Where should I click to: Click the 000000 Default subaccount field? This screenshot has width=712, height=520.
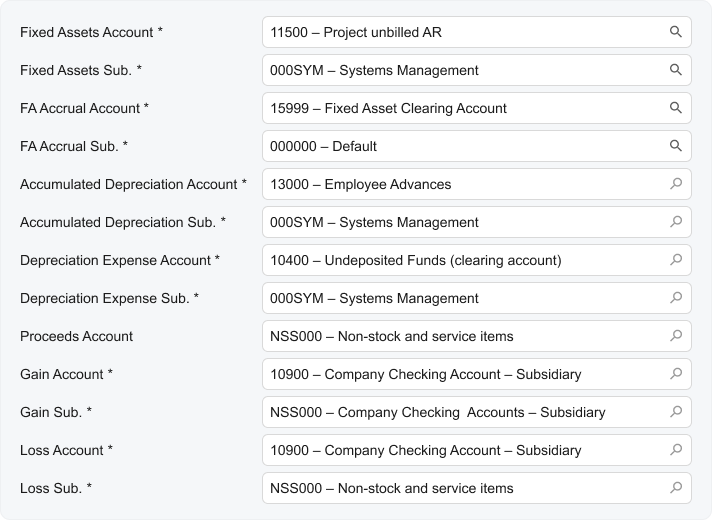(460, 146)
